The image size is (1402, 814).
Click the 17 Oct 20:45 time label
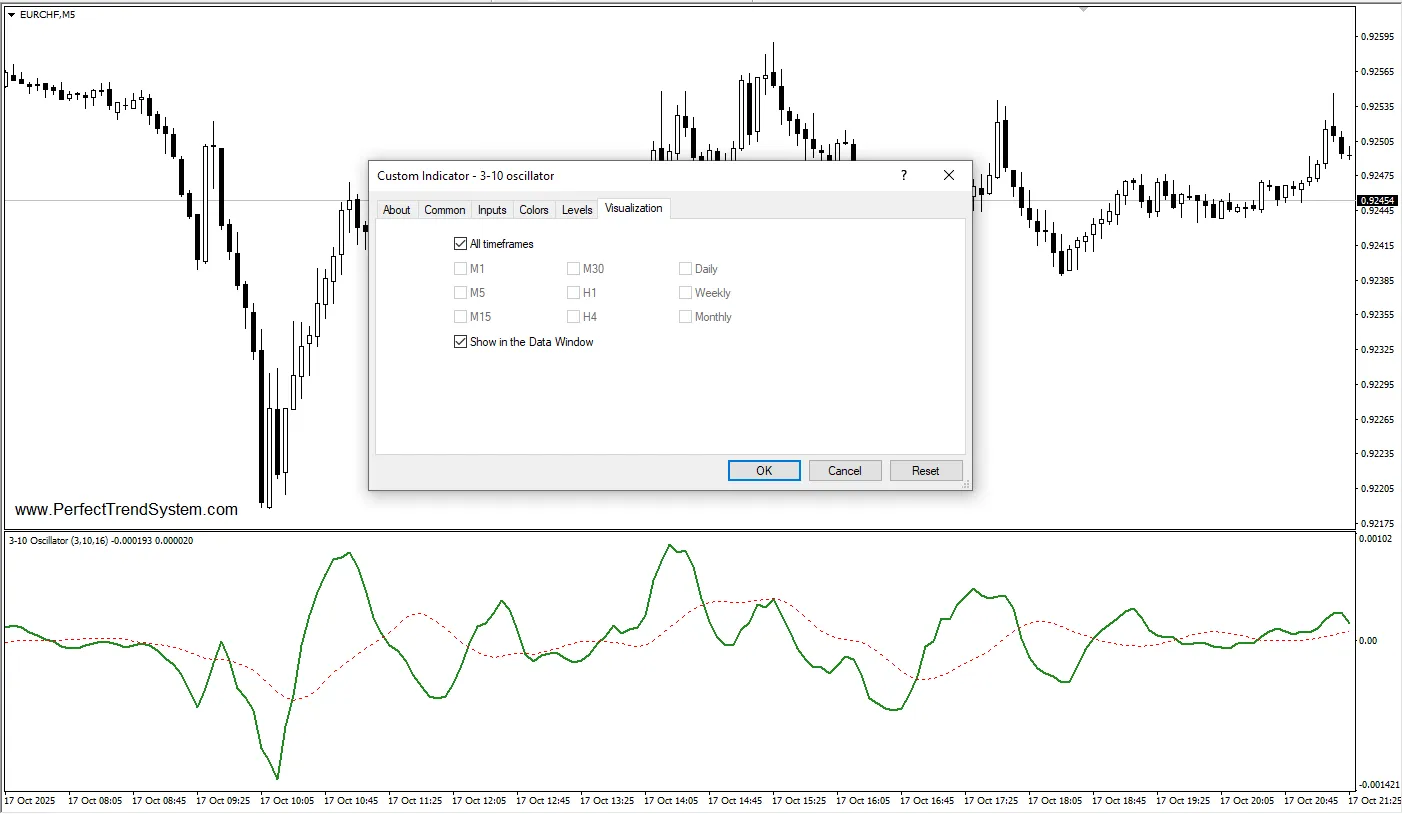point(1312,801)
